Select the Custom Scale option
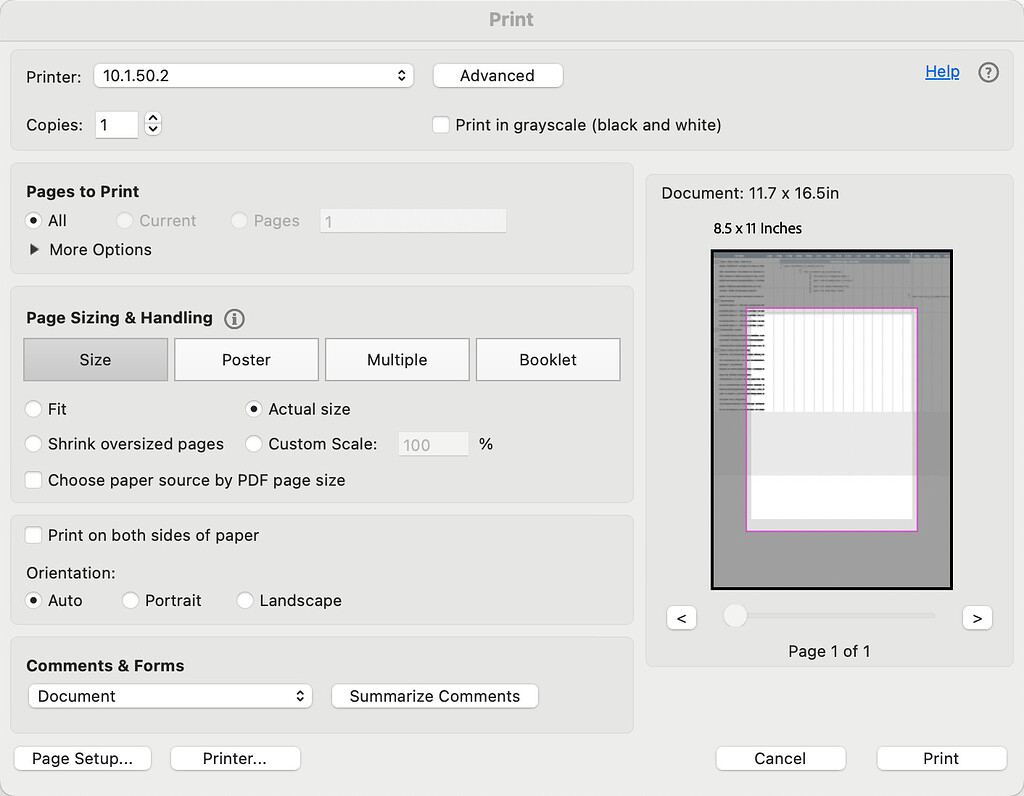The height and width of the screenshot is (796, 1024). pyautogui.click(x=254, y=444)
